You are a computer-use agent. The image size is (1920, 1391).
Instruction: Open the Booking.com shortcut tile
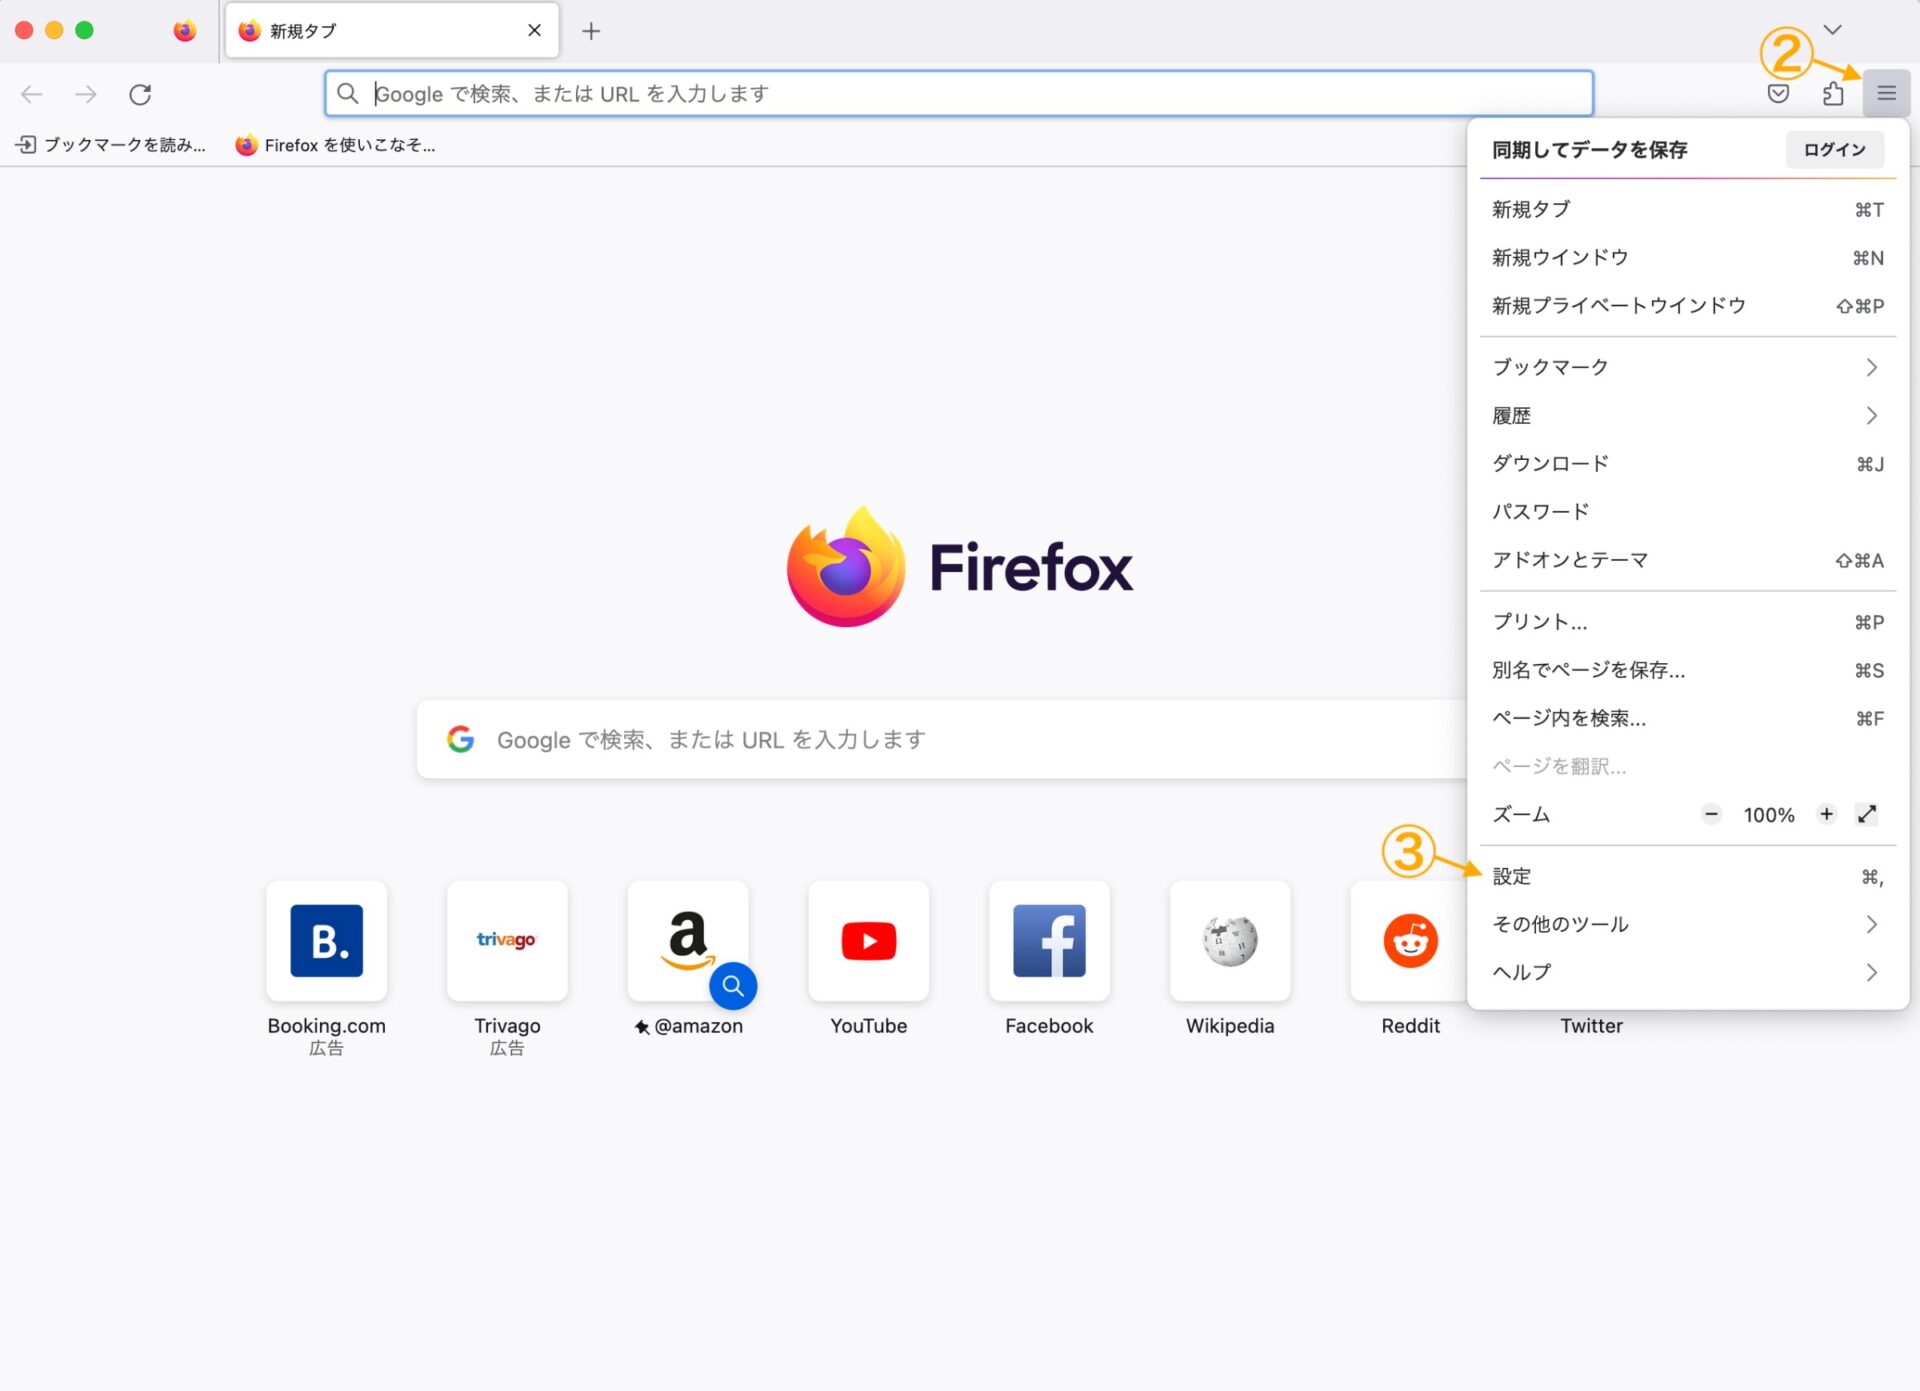click(326, 940)
